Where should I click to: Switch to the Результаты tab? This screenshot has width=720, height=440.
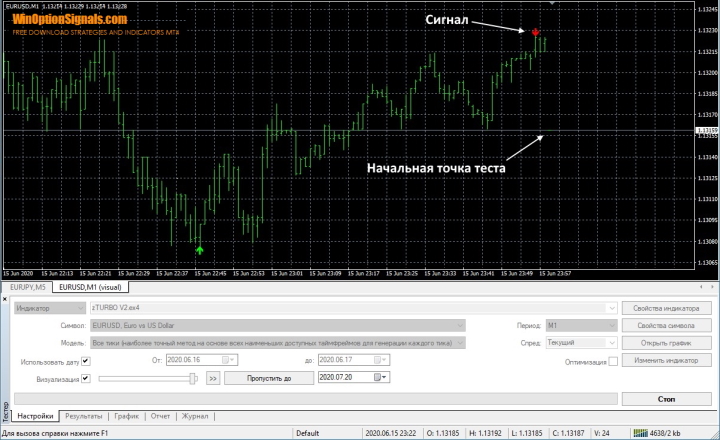pyautogui.click(x=85, y=415)
